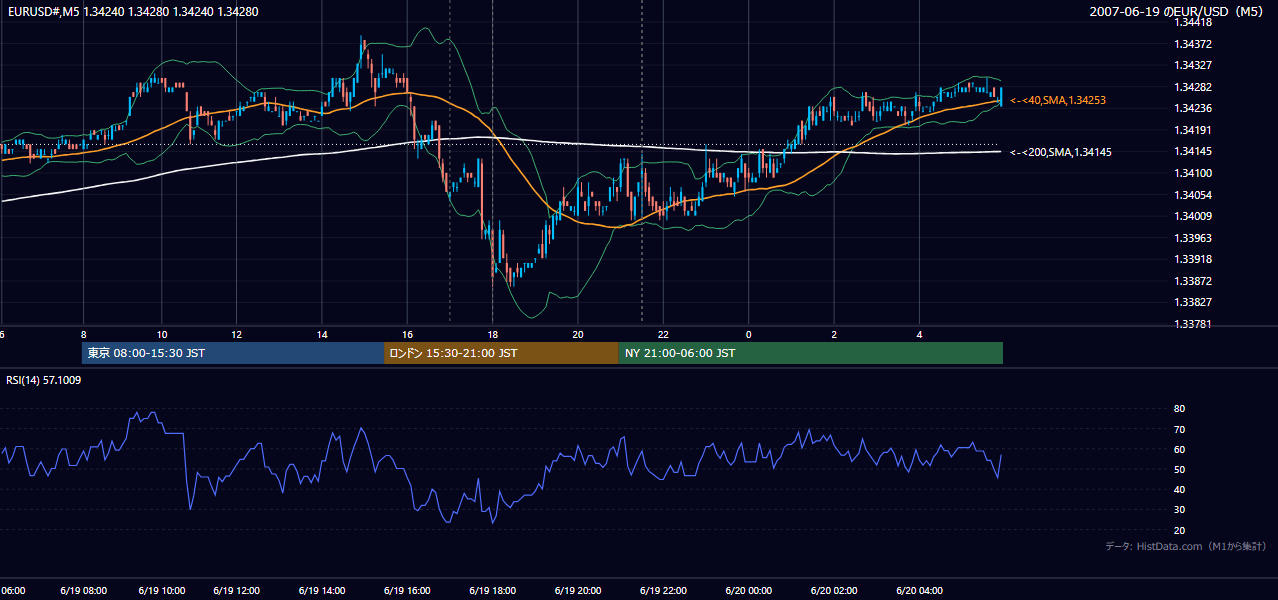Screen dimensions: 1278x600
Task: Click the 6/19 22:00 date label
Action: 663,591
